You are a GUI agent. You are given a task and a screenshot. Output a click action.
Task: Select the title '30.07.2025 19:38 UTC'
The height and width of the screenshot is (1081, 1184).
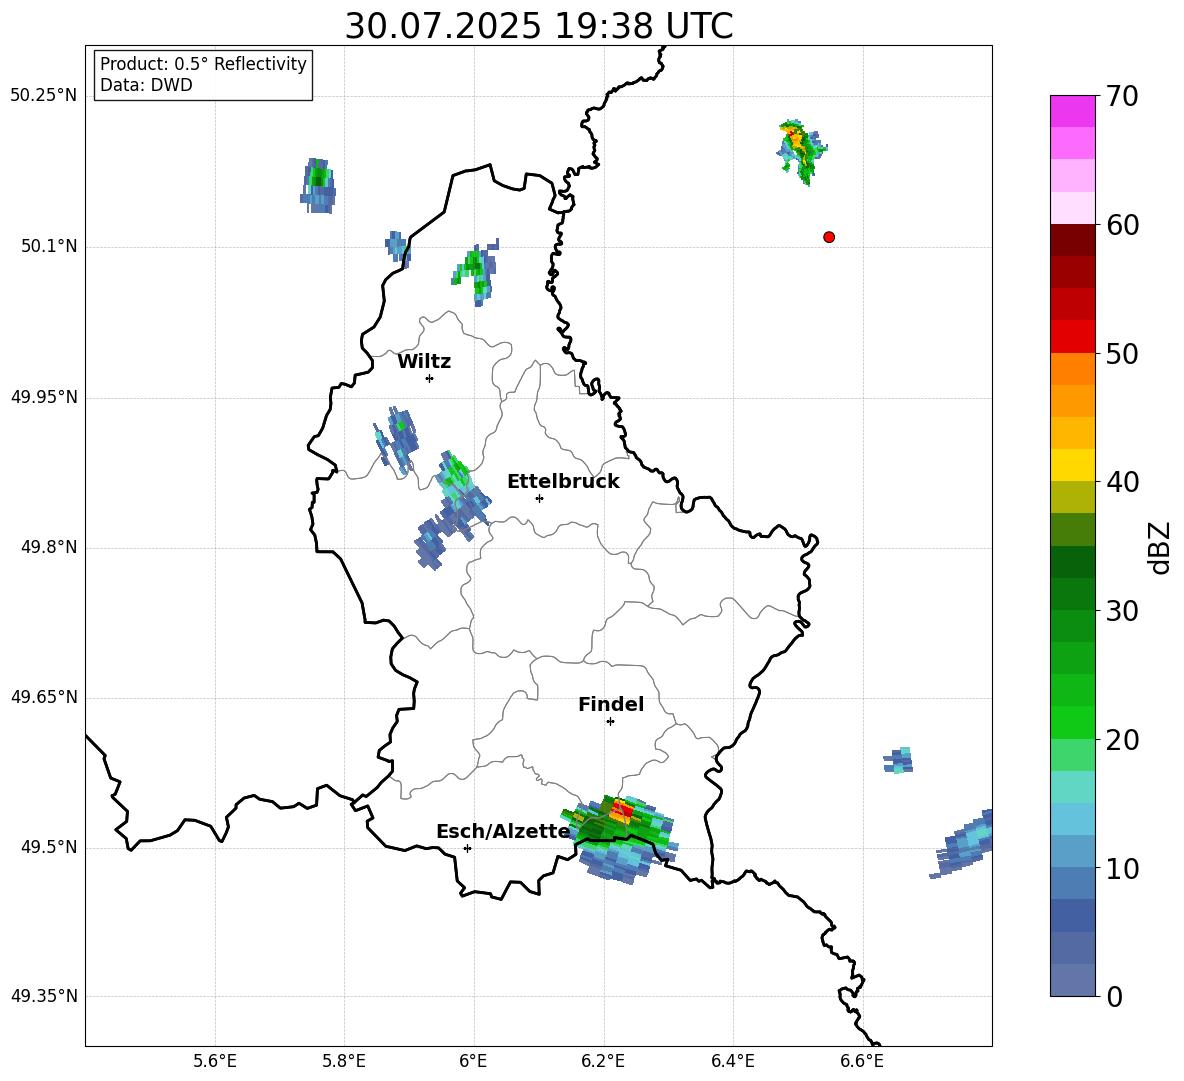pyautogui.click(x=539, y=26)
